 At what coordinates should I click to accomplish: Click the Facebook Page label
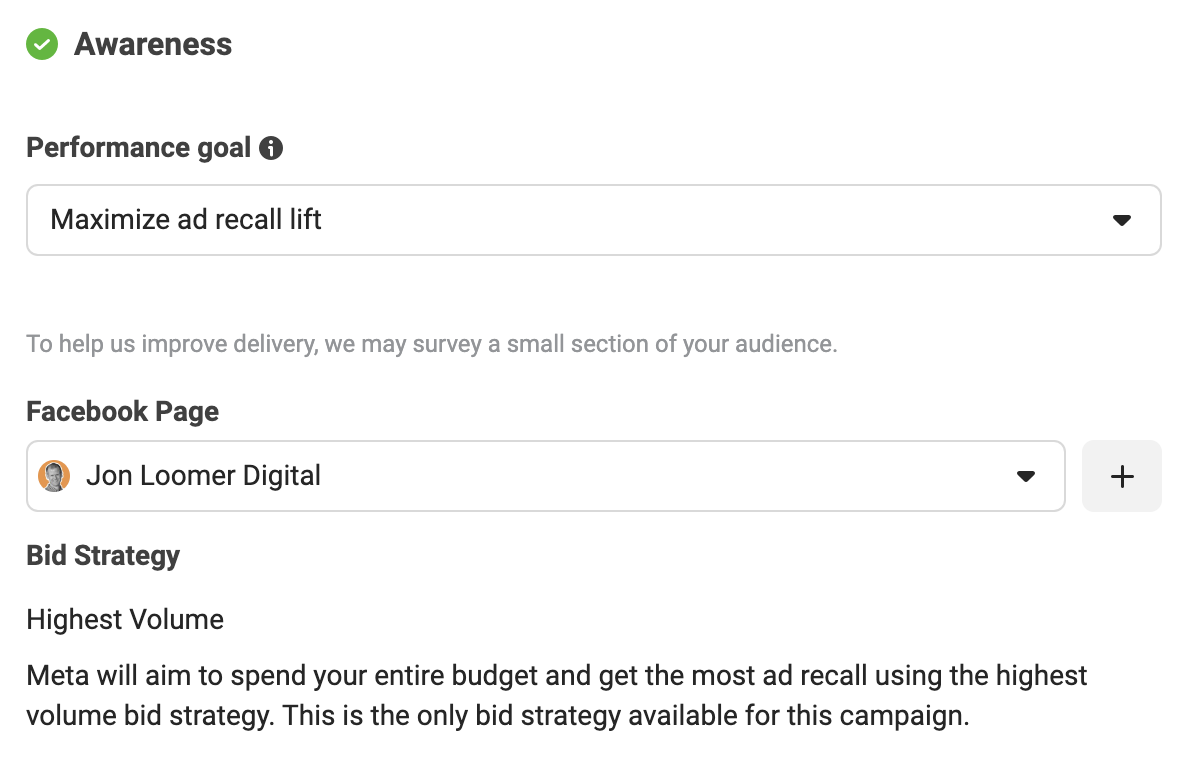(x=123, y=411)
